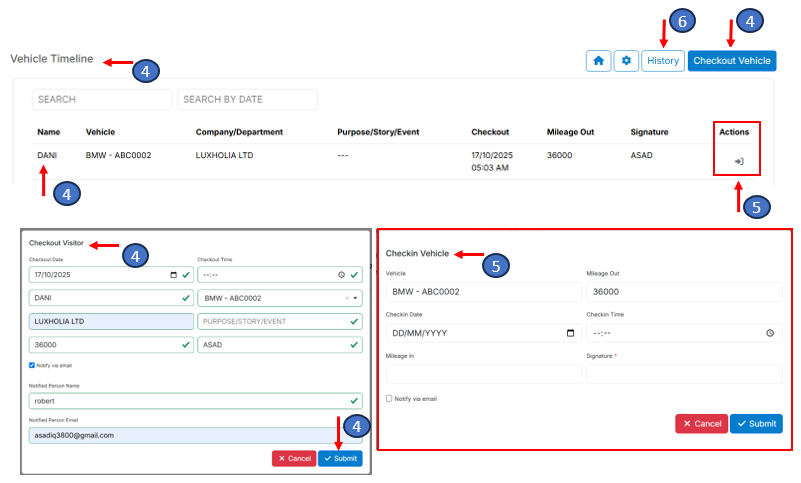Uncheck Notify via email in Checkout Visitor form
This screenshot has width=801, height=483.
coord(32,365)
